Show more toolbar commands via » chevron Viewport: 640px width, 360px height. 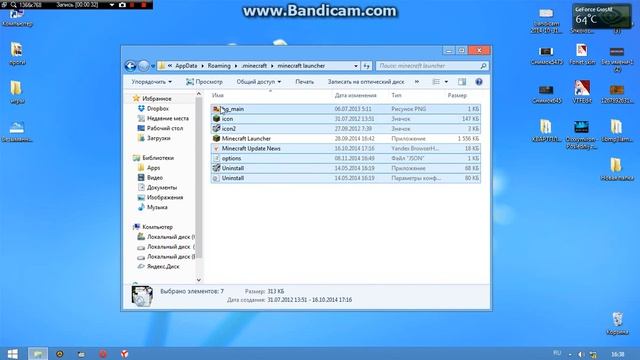coord(417,82)
